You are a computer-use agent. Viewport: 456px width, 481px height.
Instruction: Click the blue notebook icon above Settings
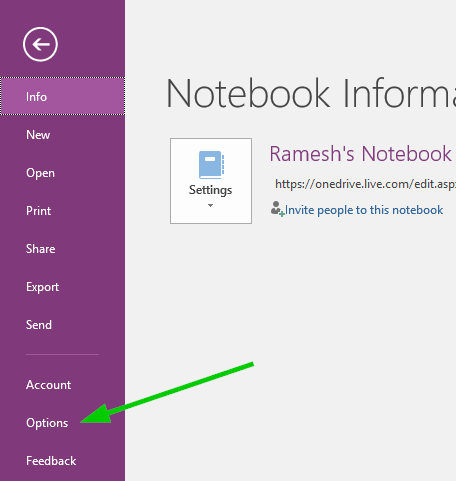click(211, 165)
